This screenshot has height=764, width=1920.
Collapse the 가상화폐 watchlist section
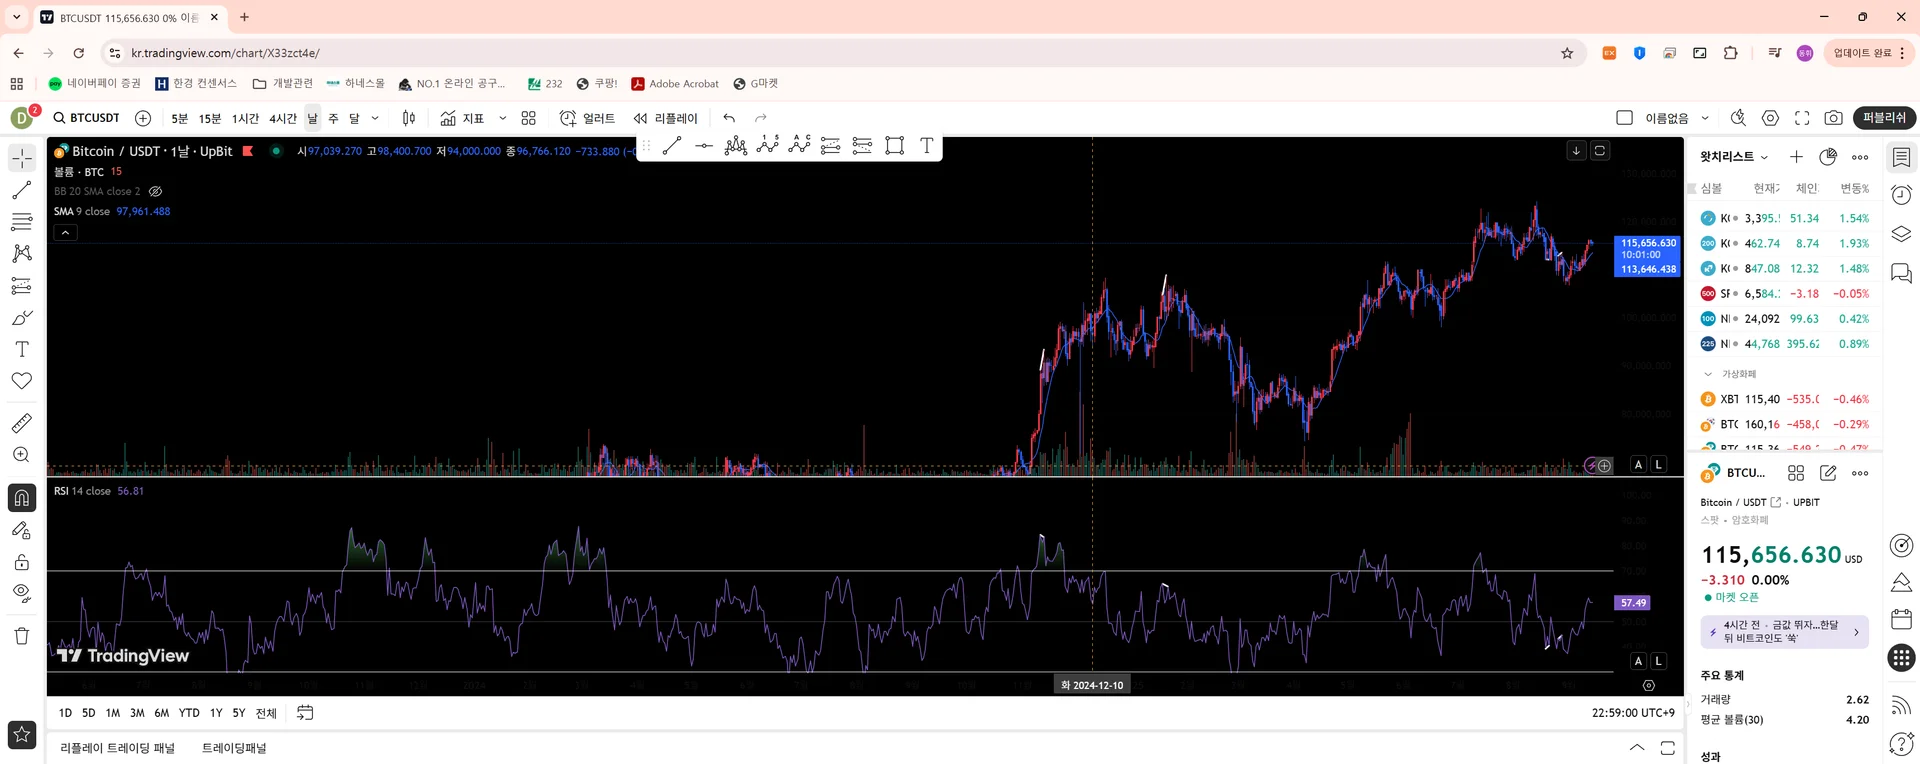coord(1708,374)
